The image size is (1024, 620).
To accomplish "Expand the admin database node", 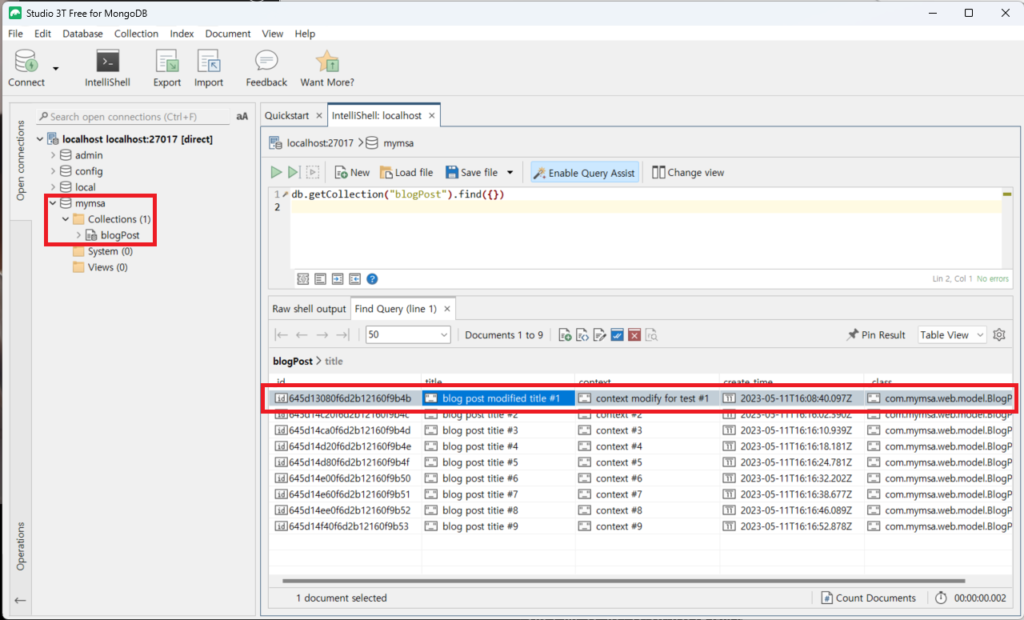I will pyautogui.click(x=53, y=155).
